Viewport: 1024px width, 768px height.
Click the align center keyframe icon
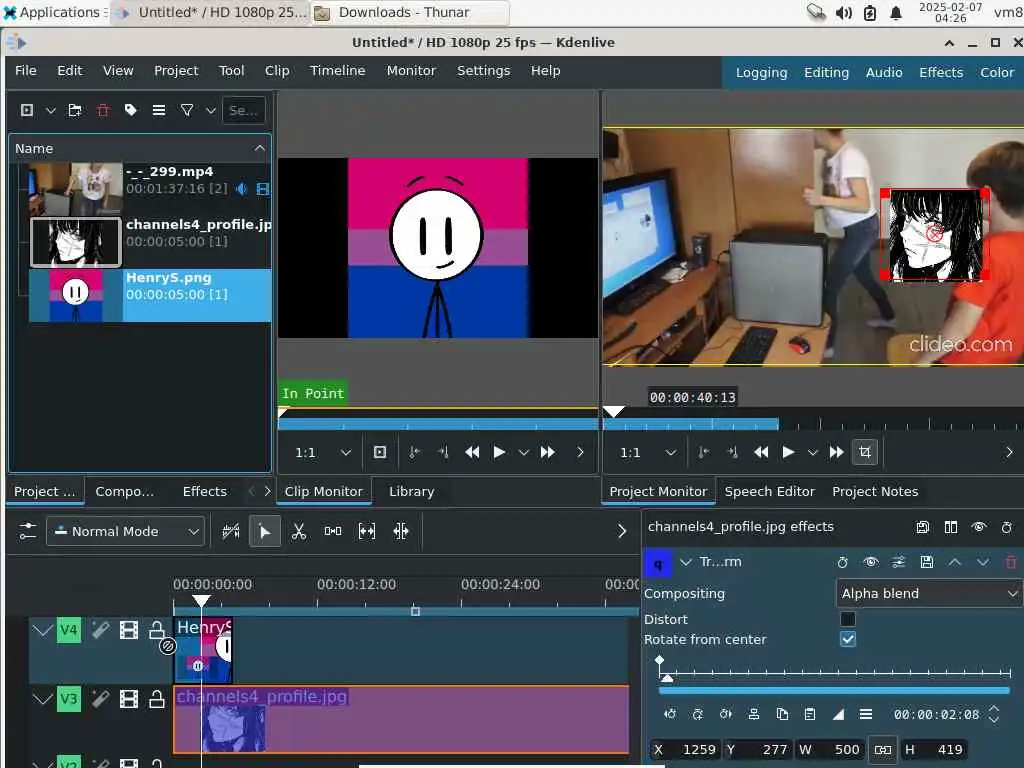point(754,714)
